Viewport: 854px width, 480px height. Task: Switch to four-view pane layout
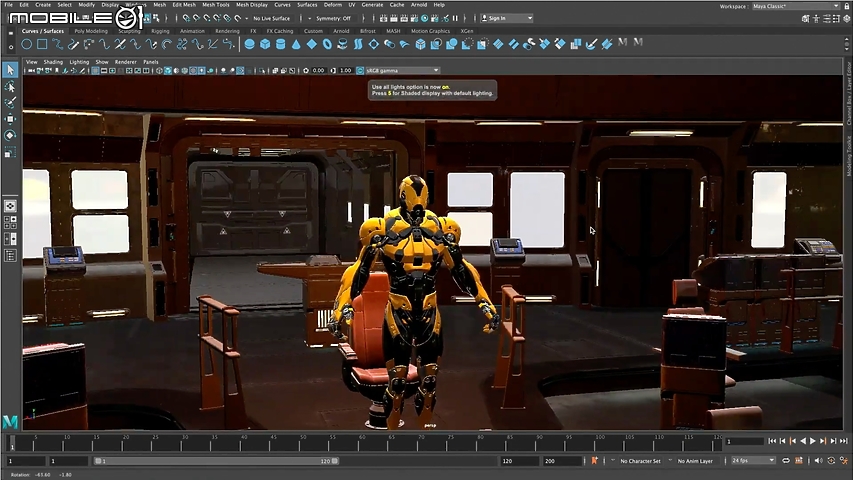(10, 222)
